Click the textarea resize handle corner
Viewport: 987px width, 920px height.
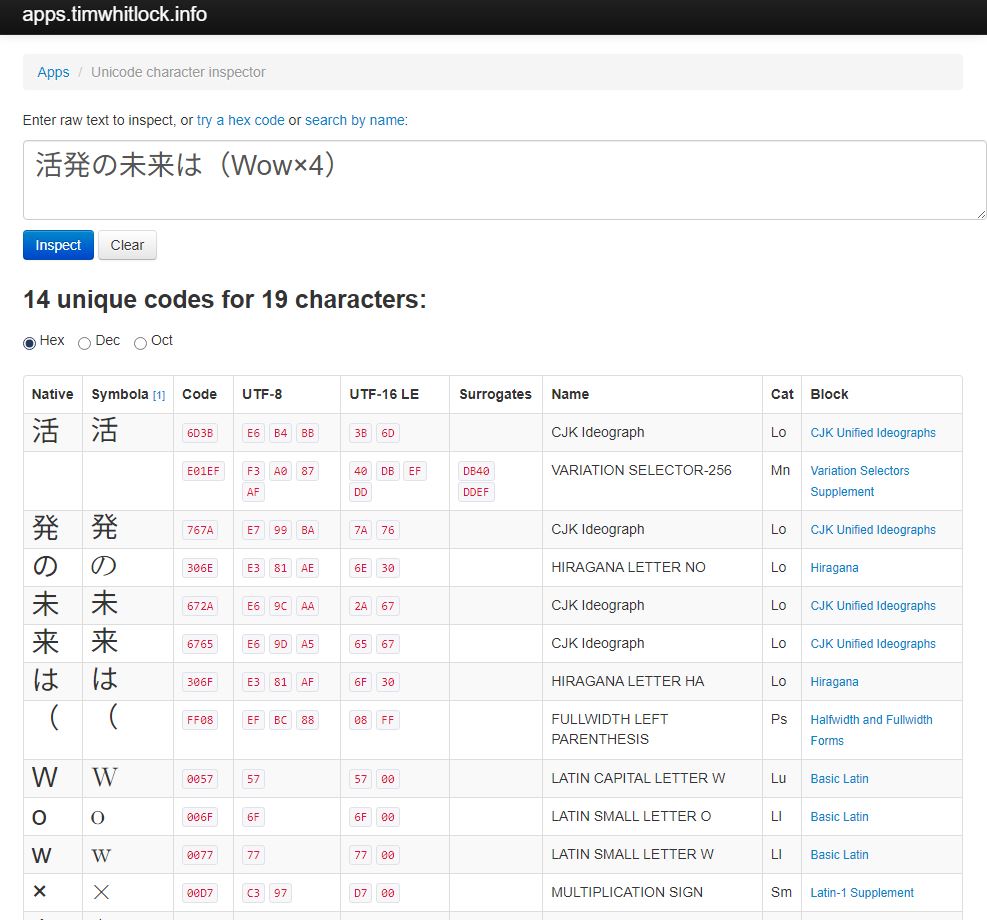click(x=981, y=214)
